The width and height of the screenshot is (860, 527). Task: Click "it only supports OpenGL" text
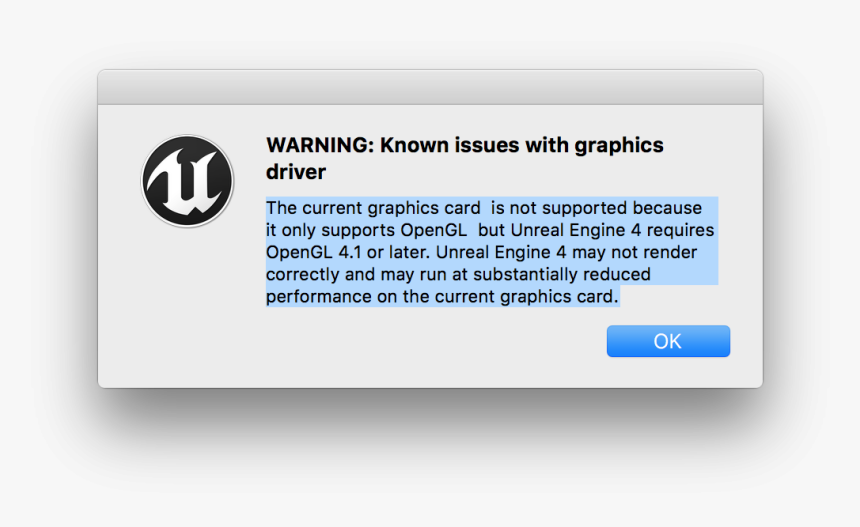(366, 230)
